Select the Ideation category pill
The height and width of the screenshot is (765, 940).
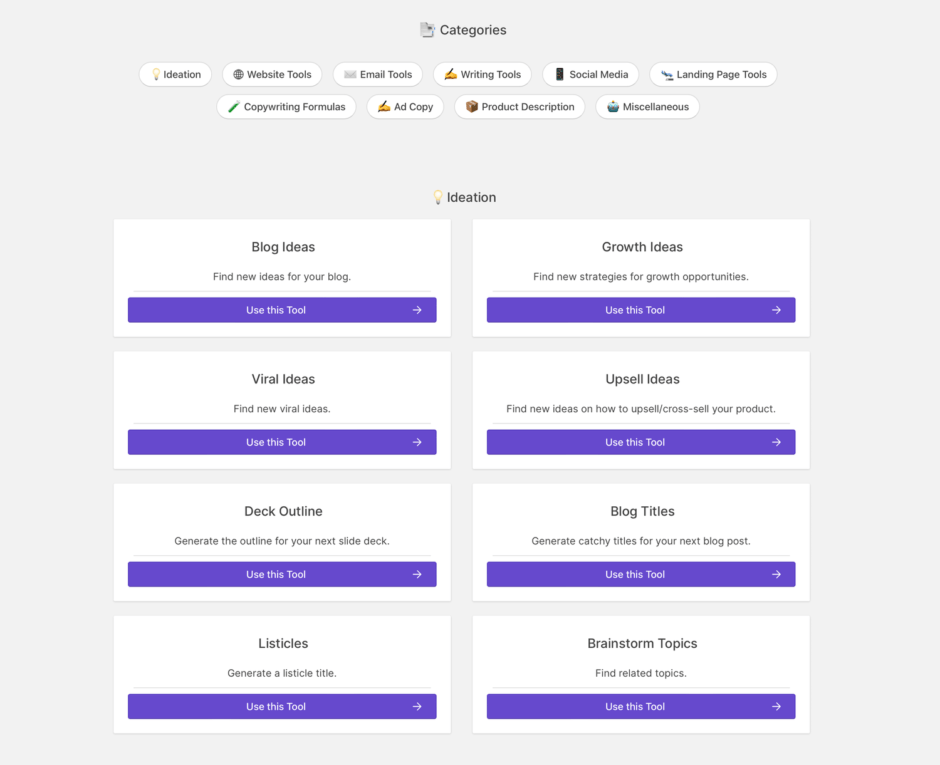pyautogui.click(x=175, y=74)
